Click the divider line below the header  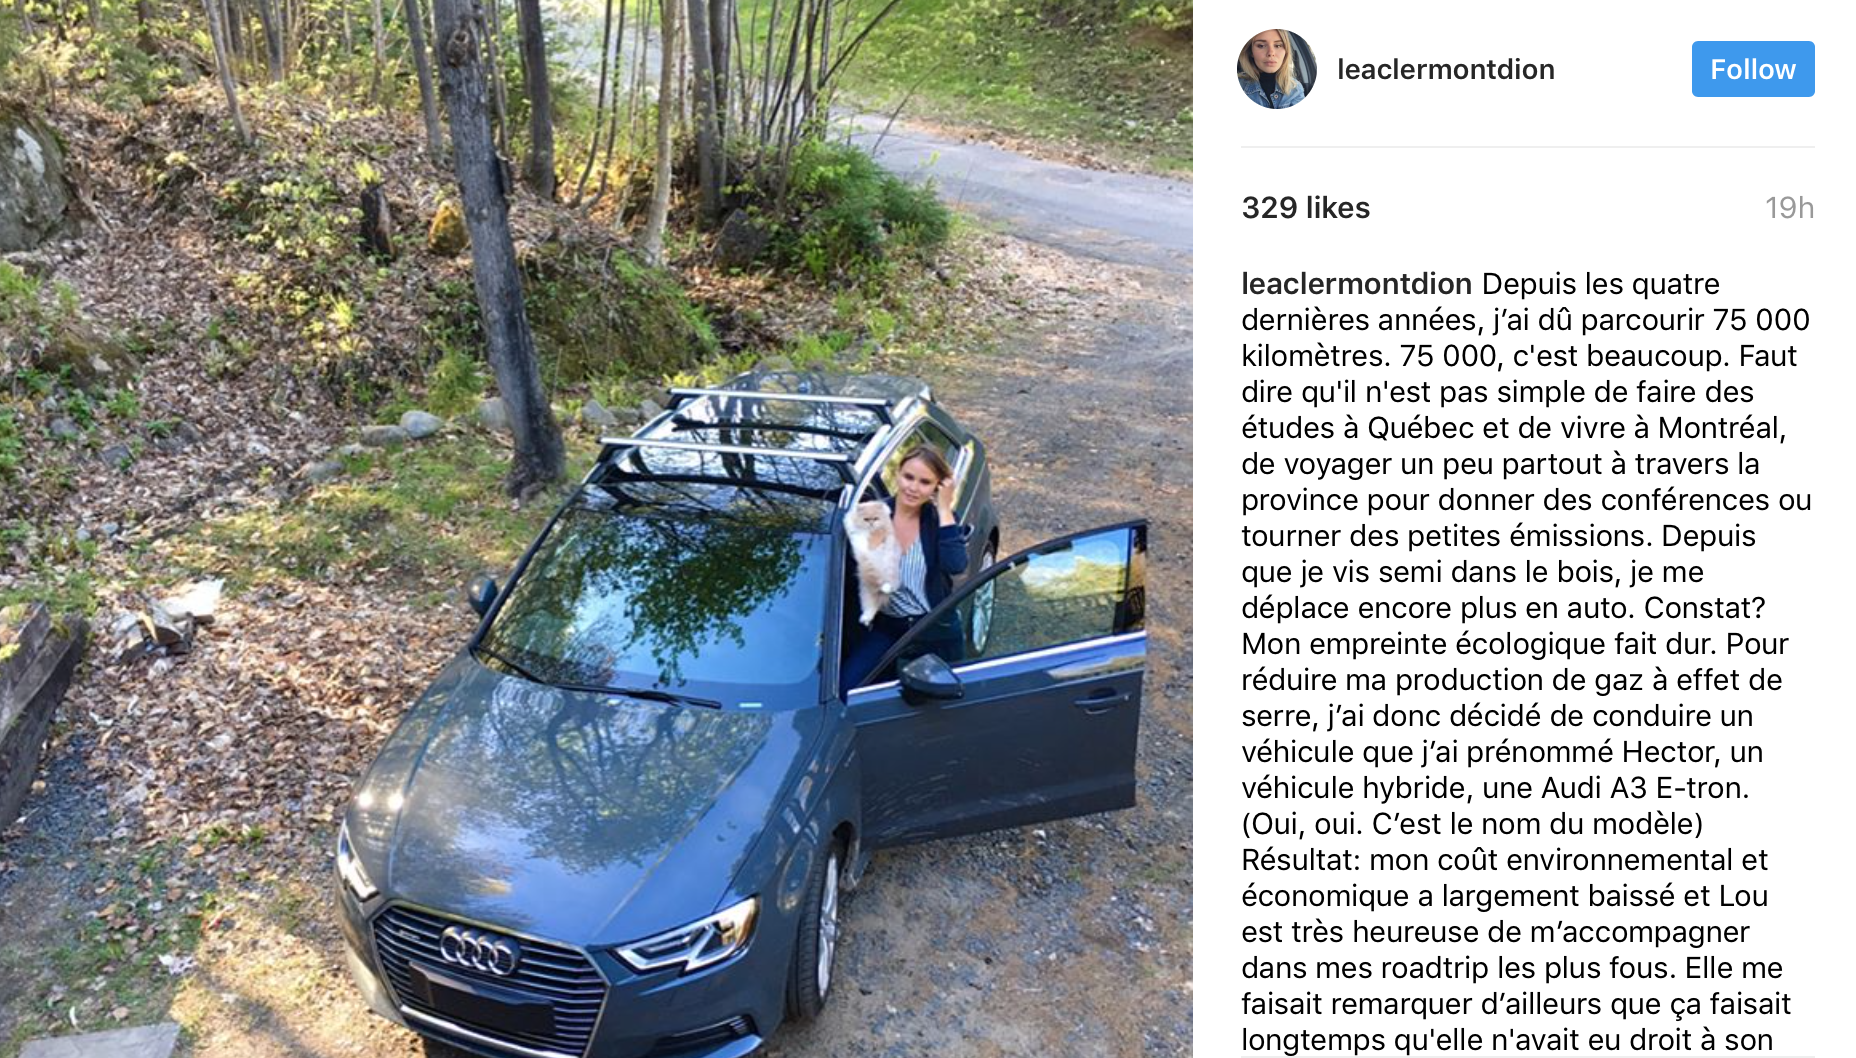click(x=1528, y=147)
